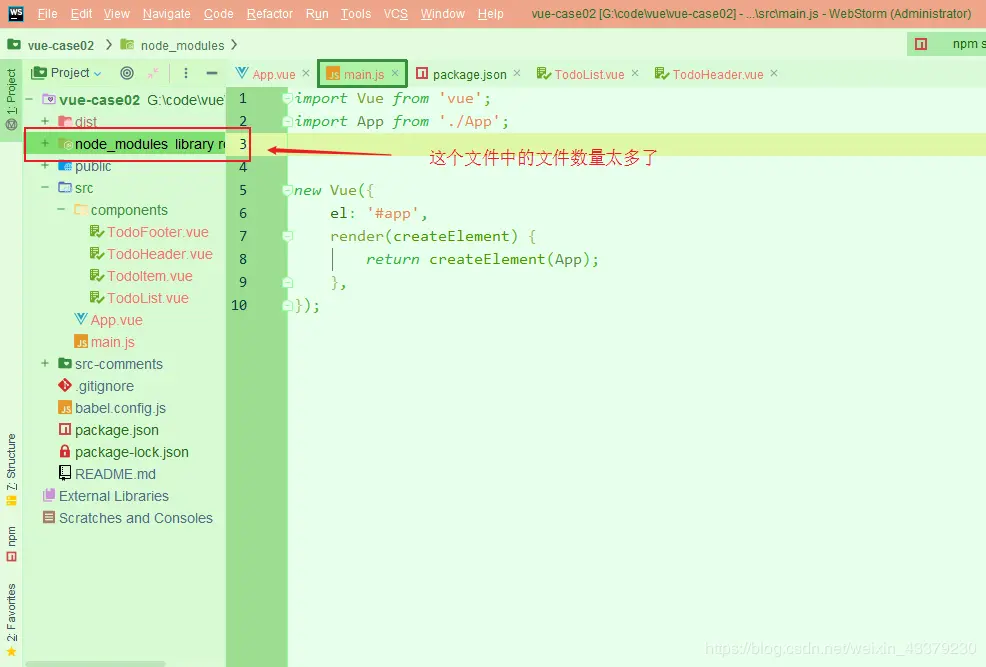The width and height of the screenshot is (986, 667).
Task: Click the vue-case02 folder icon in breadcrumb
Action: pyautogui.click(x=14, y=45)
